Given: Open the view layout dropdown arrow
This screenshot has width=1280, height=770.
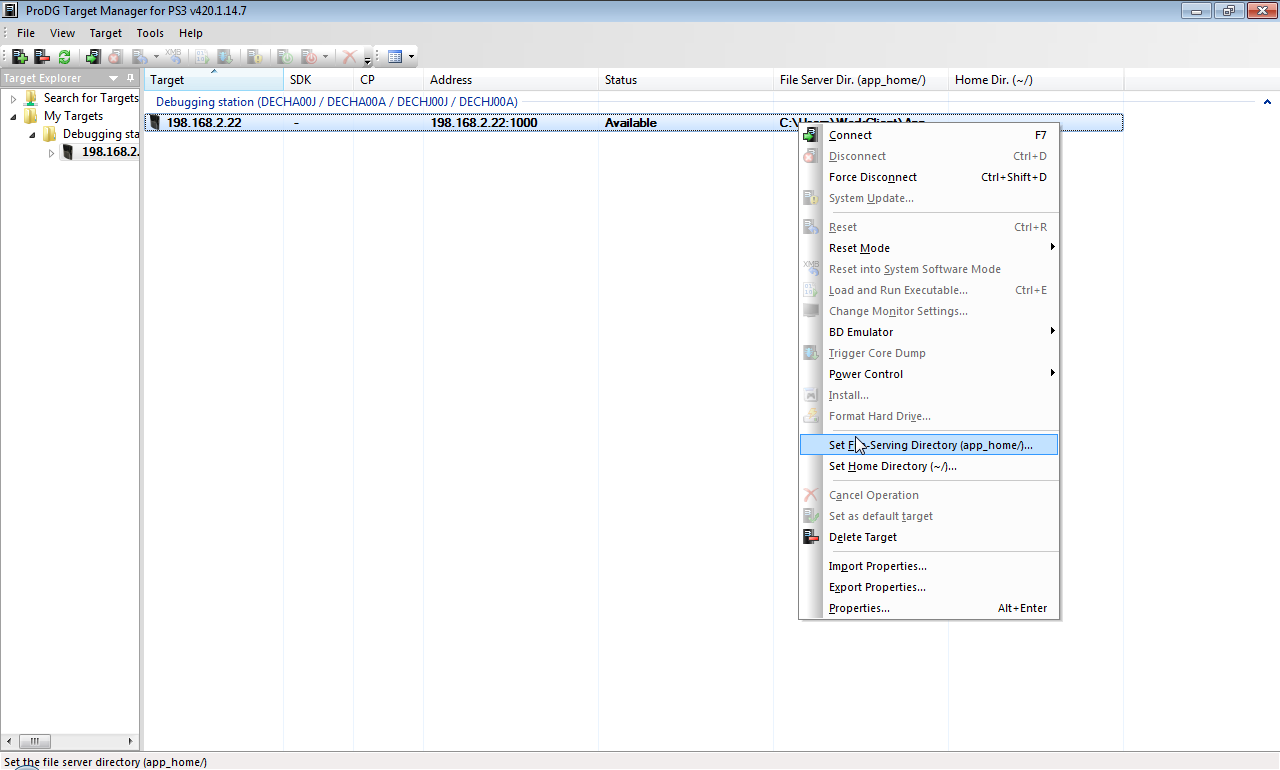Looking at the screenshot, I should 411,57.
